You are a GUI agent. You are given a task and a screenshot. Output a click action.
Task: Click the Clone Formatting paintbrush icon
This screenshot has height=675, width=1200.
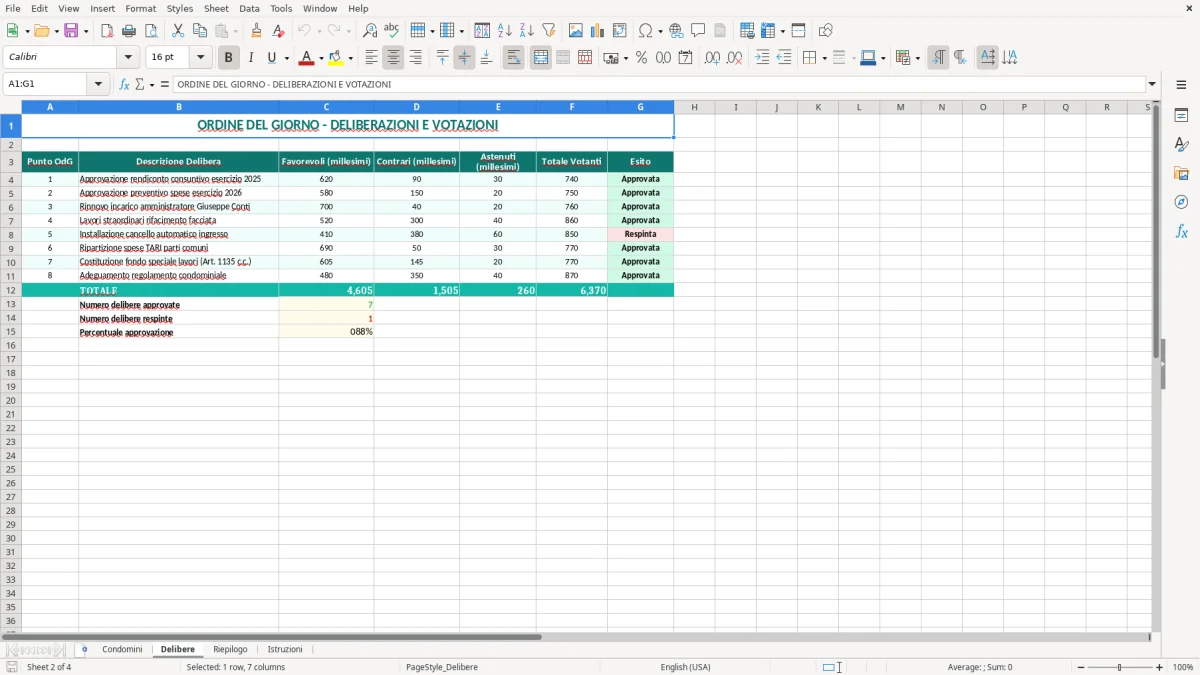click(256, 31)
